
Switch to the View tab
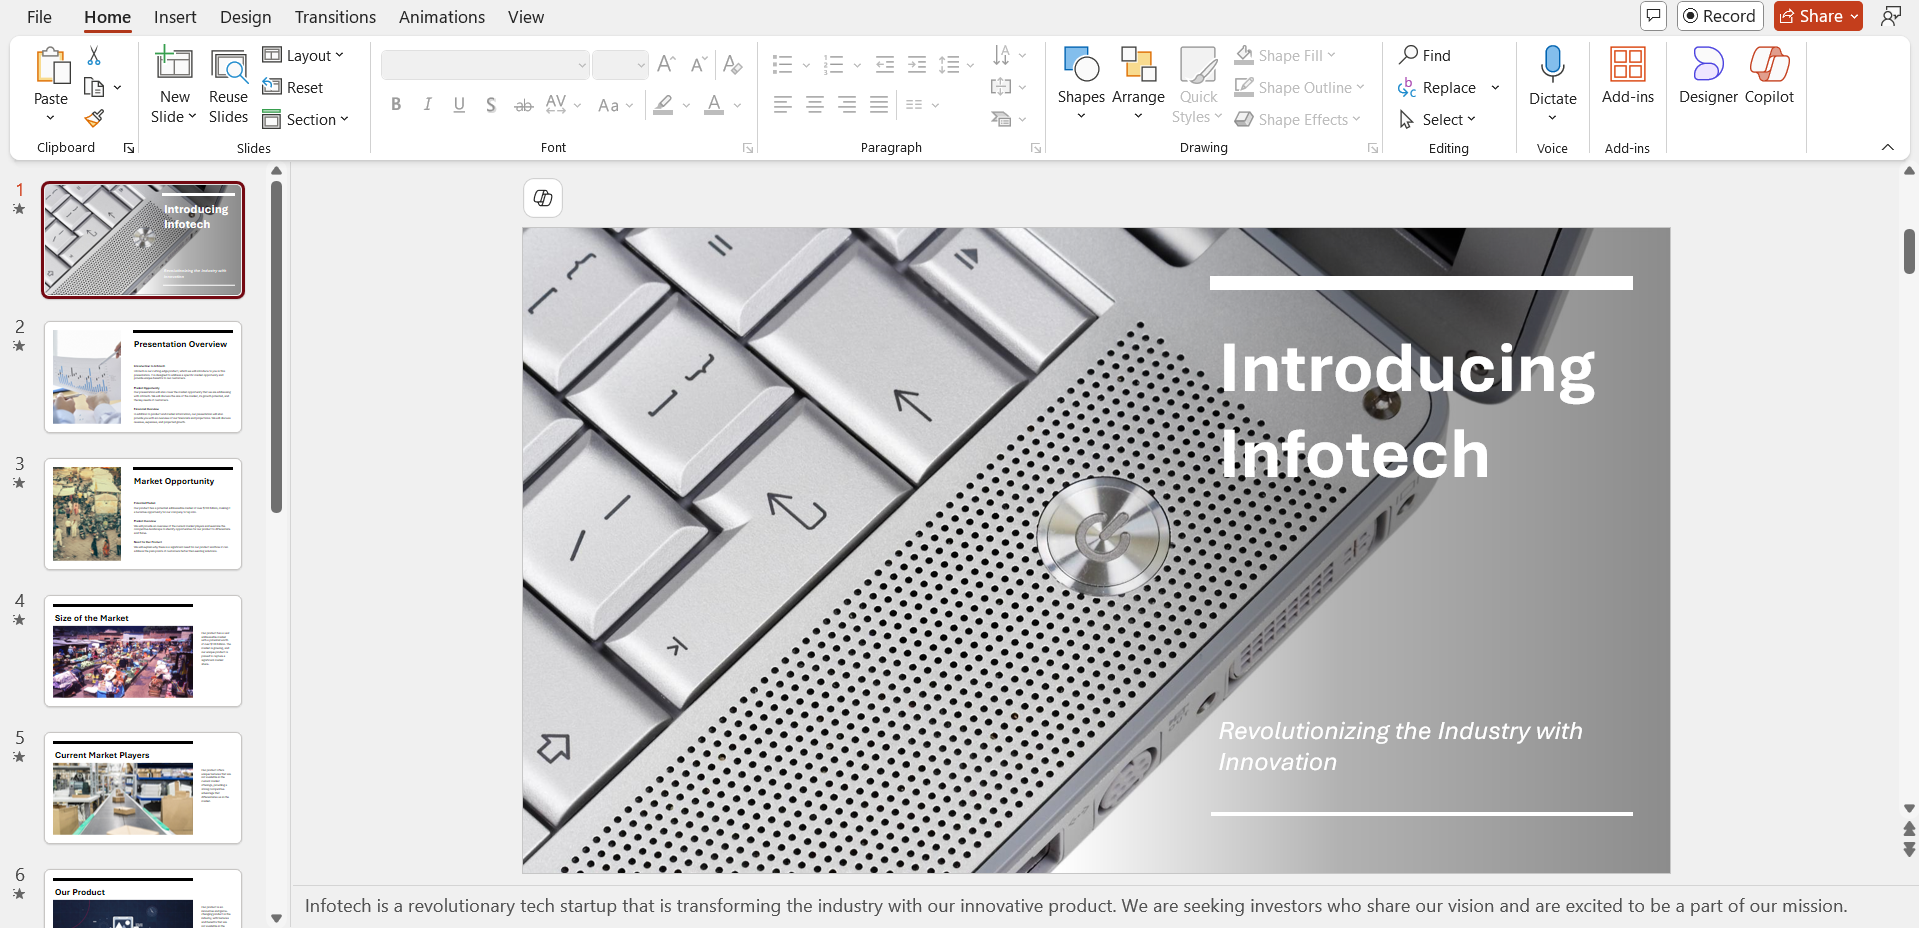point(525,17)
